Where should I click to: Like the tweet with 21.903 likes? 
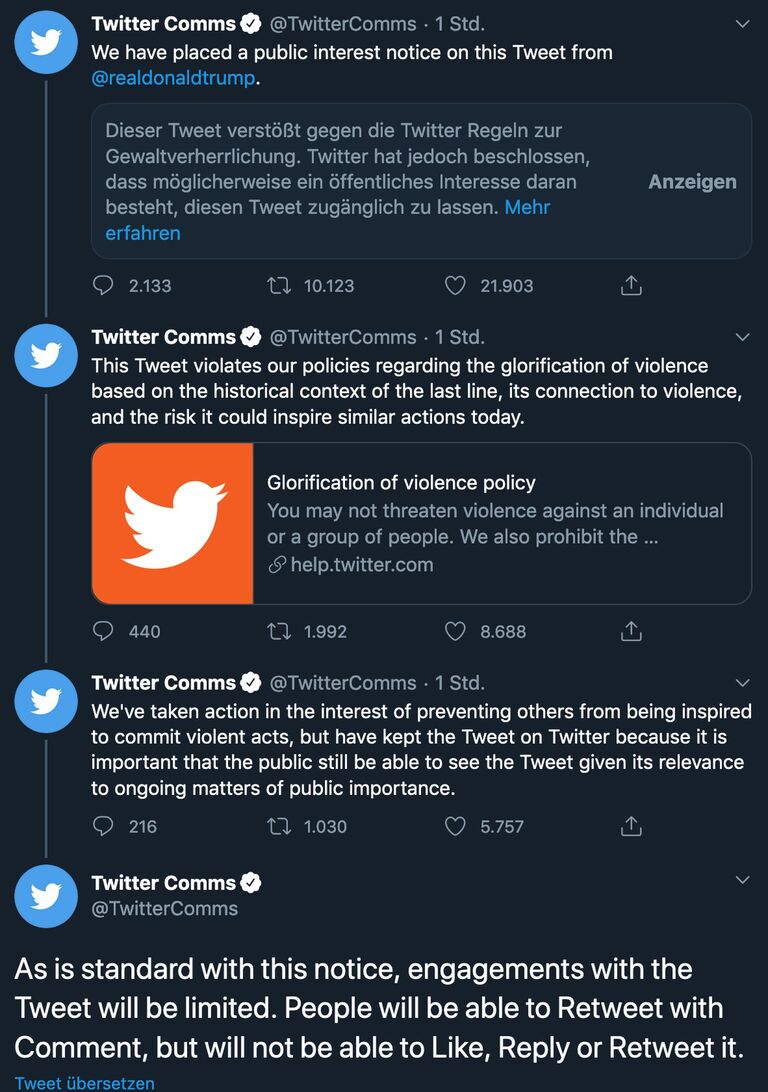(455, 286)
